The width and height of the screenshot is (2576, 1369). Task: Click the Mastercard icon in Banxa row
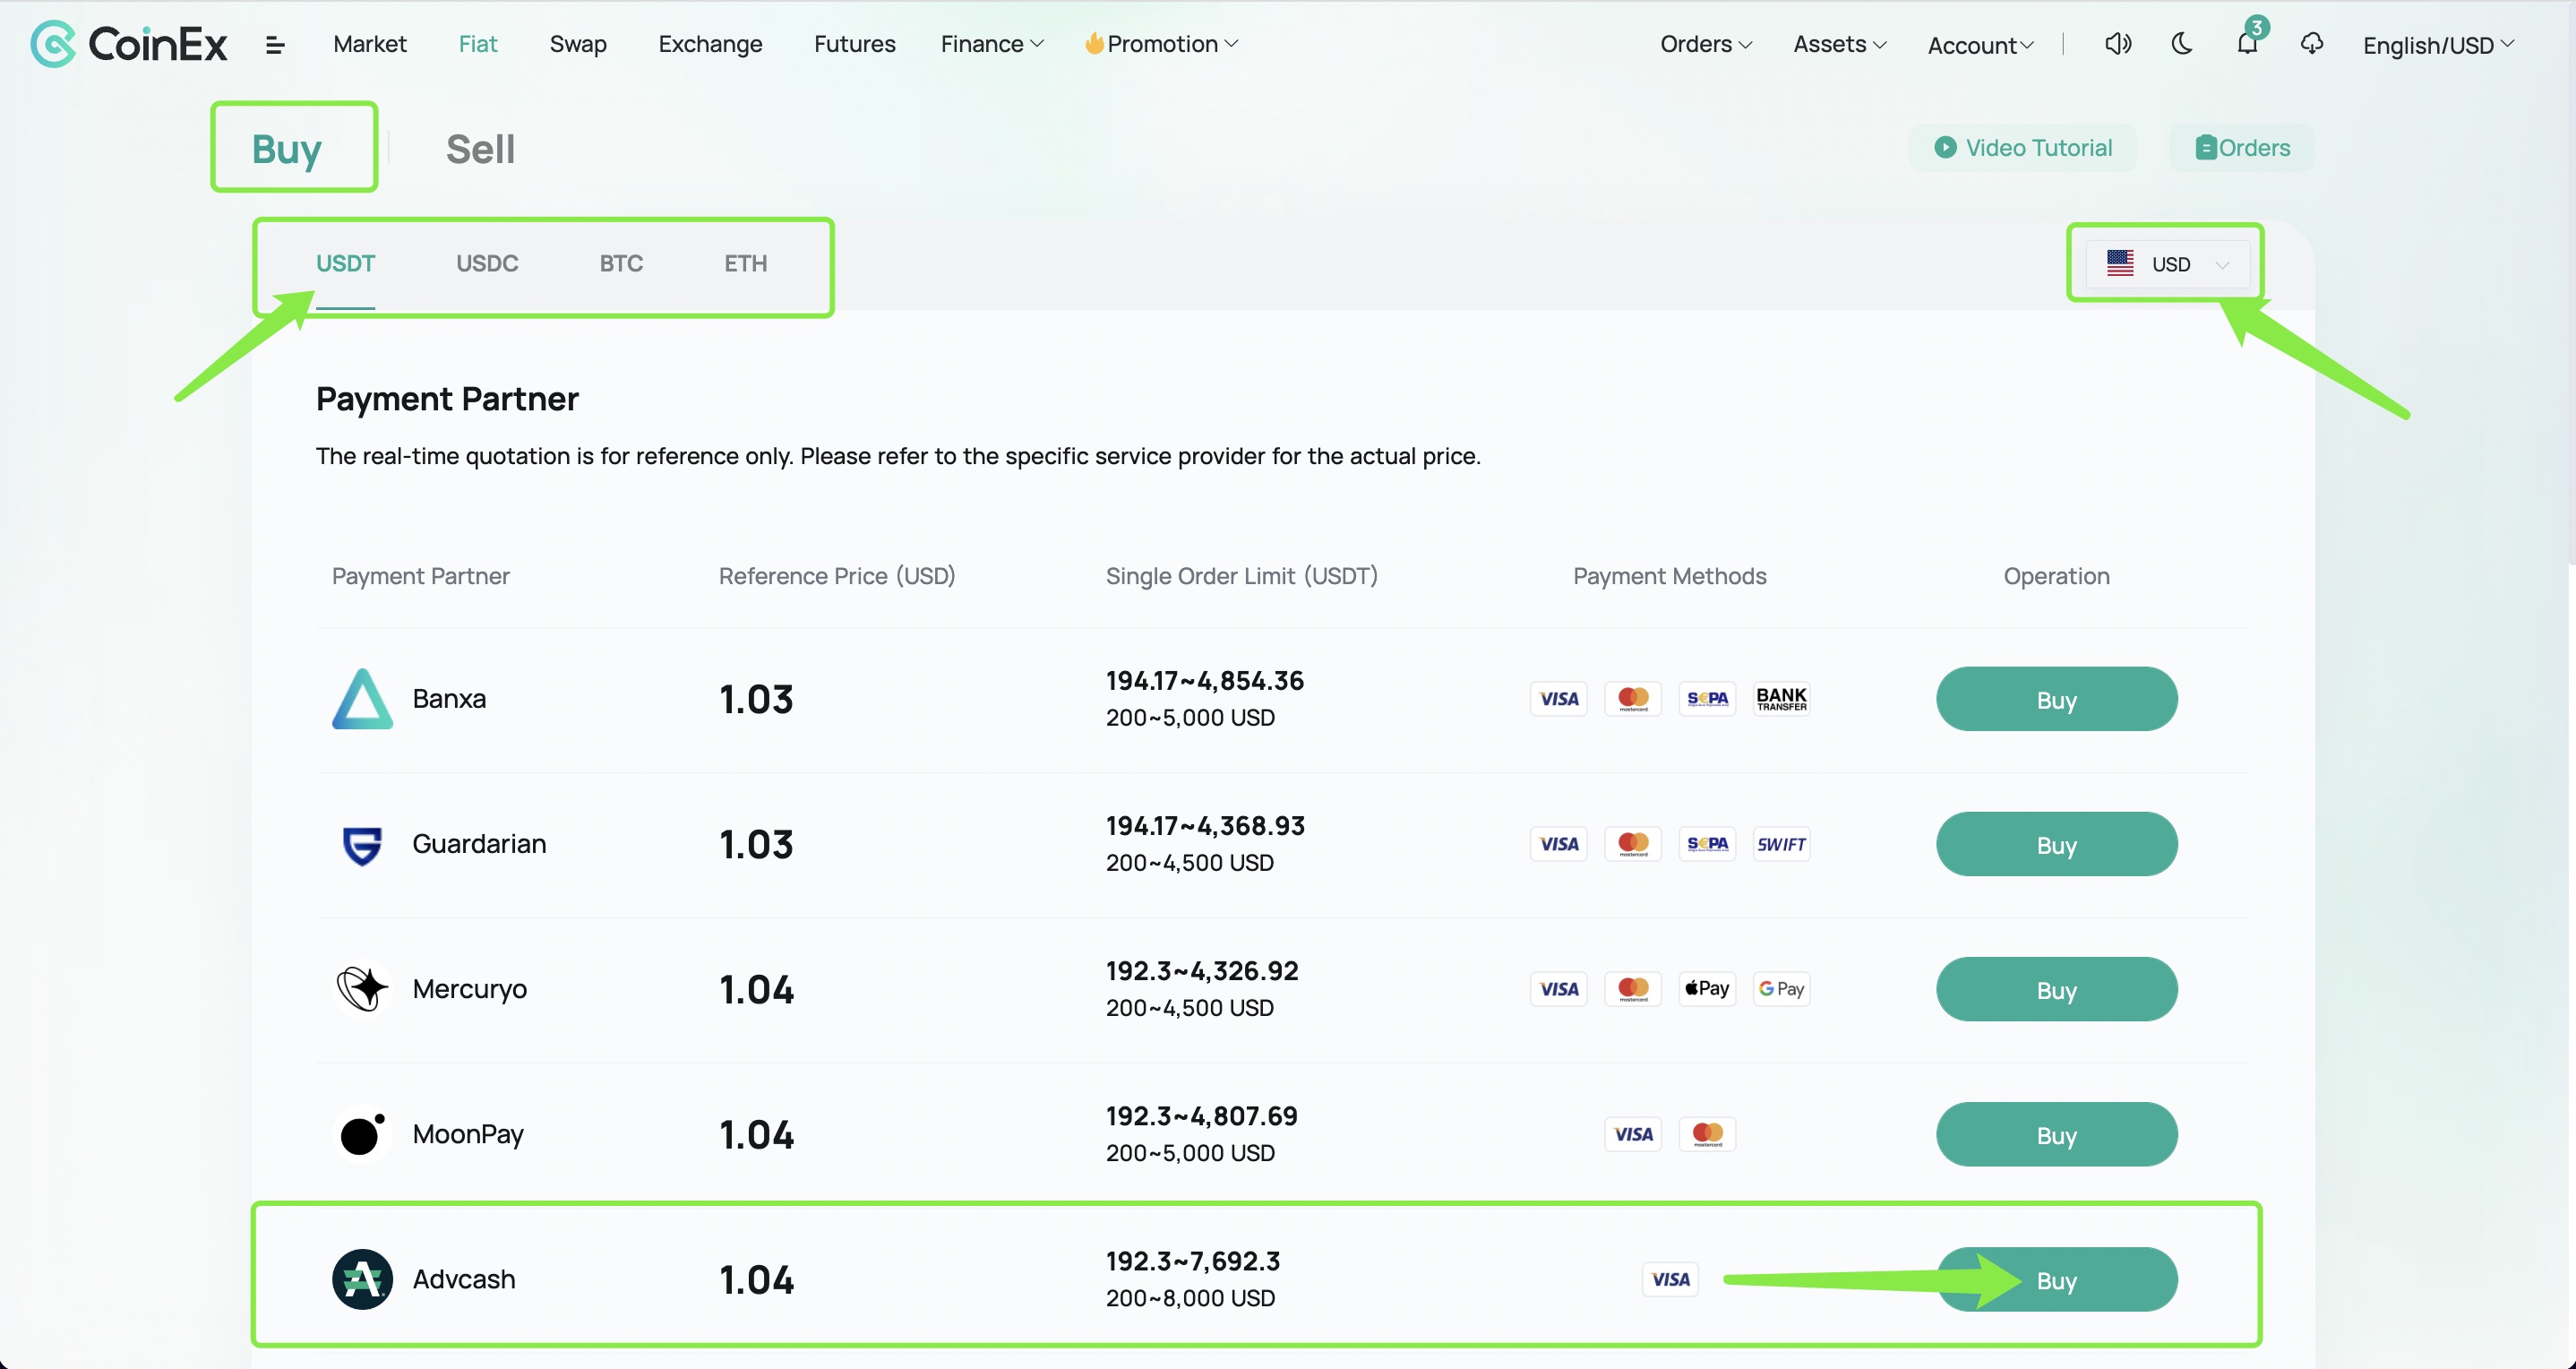[x=1633, y=699]
